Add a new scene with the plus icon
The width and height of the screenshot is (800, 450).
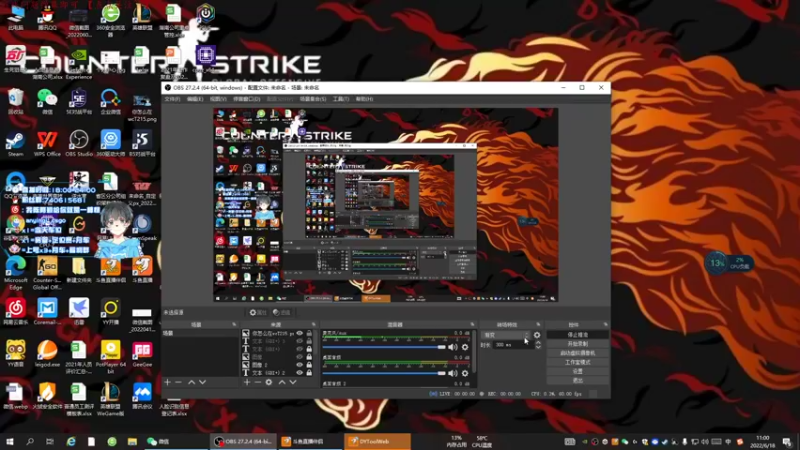(x=167, y=382)
